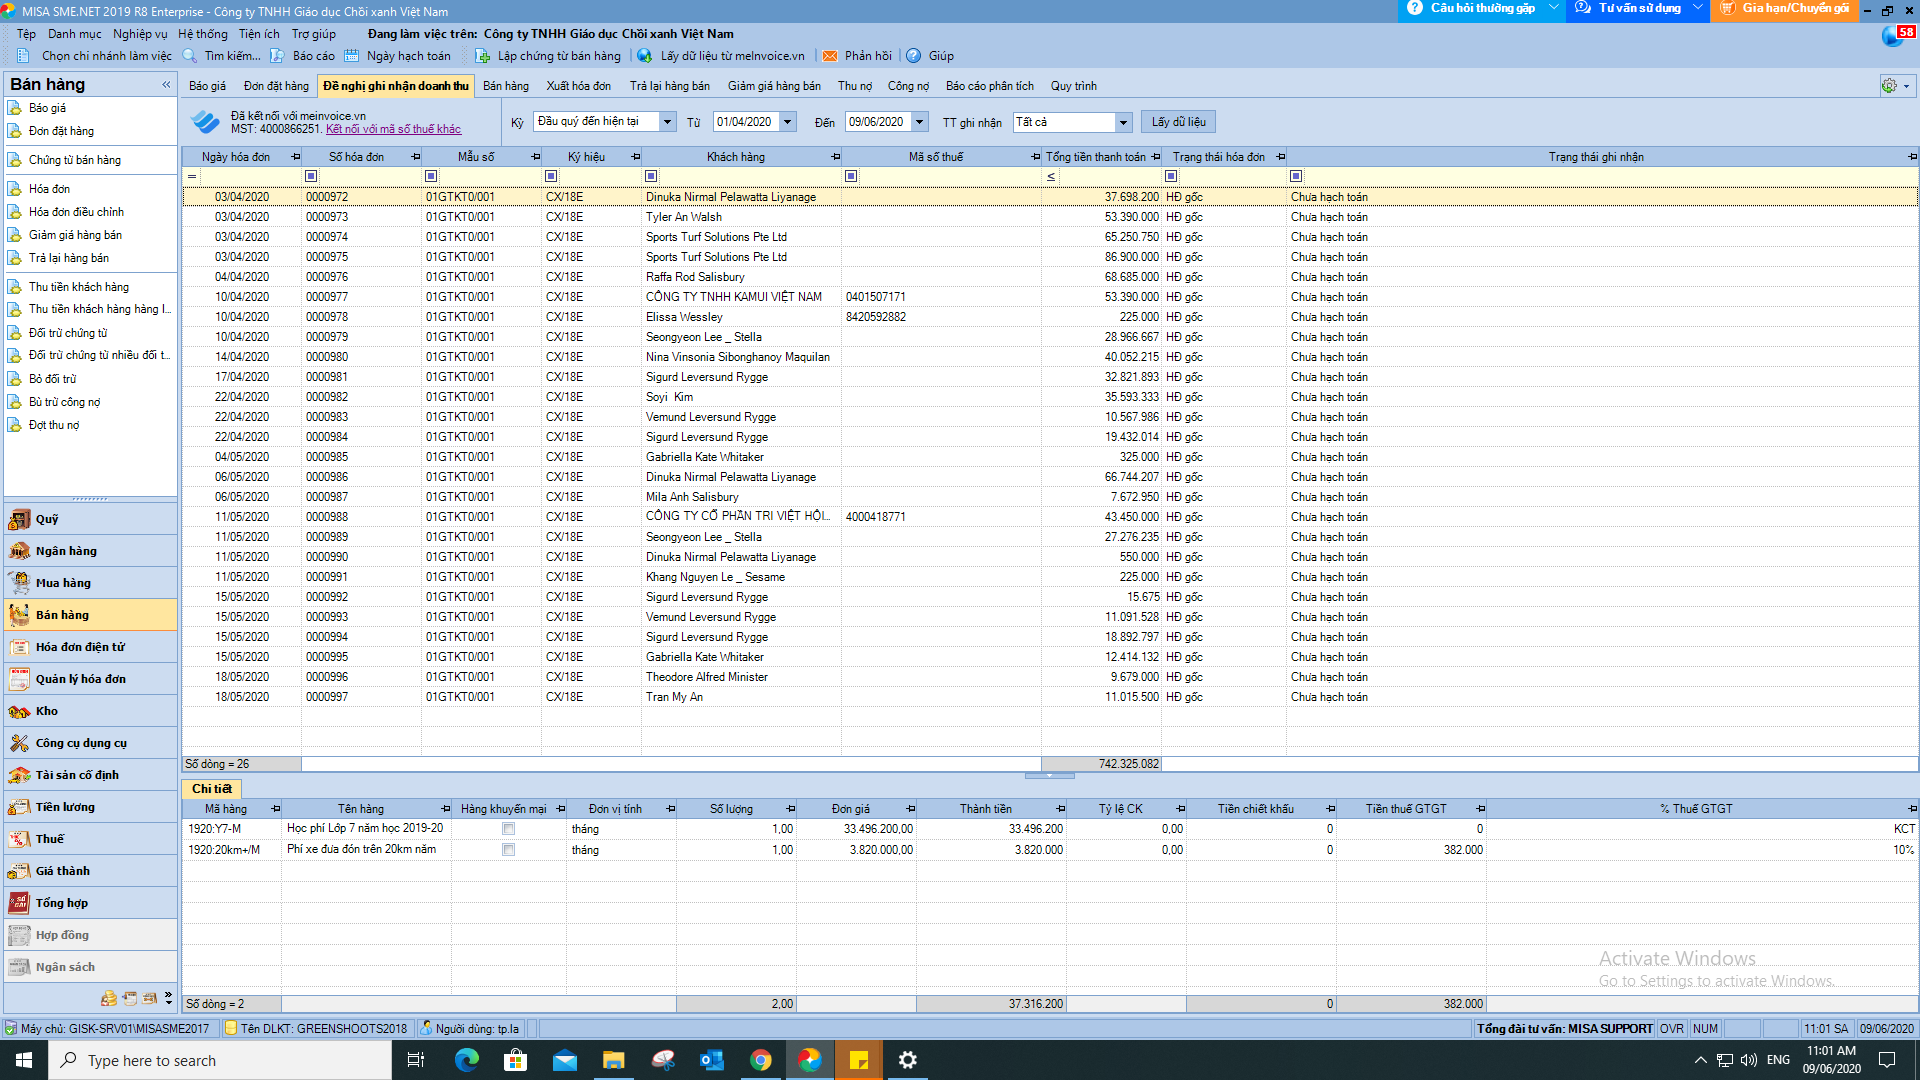1920x1080 pixels.
Task: Expand the Kỳ period dropdown
Action: coord(667,122)
